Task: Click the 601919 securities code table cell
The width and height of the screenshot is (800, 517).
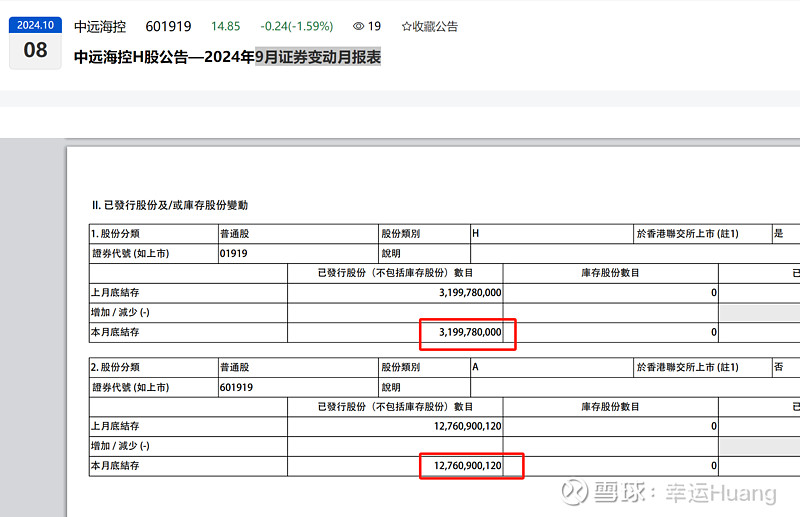Action: [298, 387]
